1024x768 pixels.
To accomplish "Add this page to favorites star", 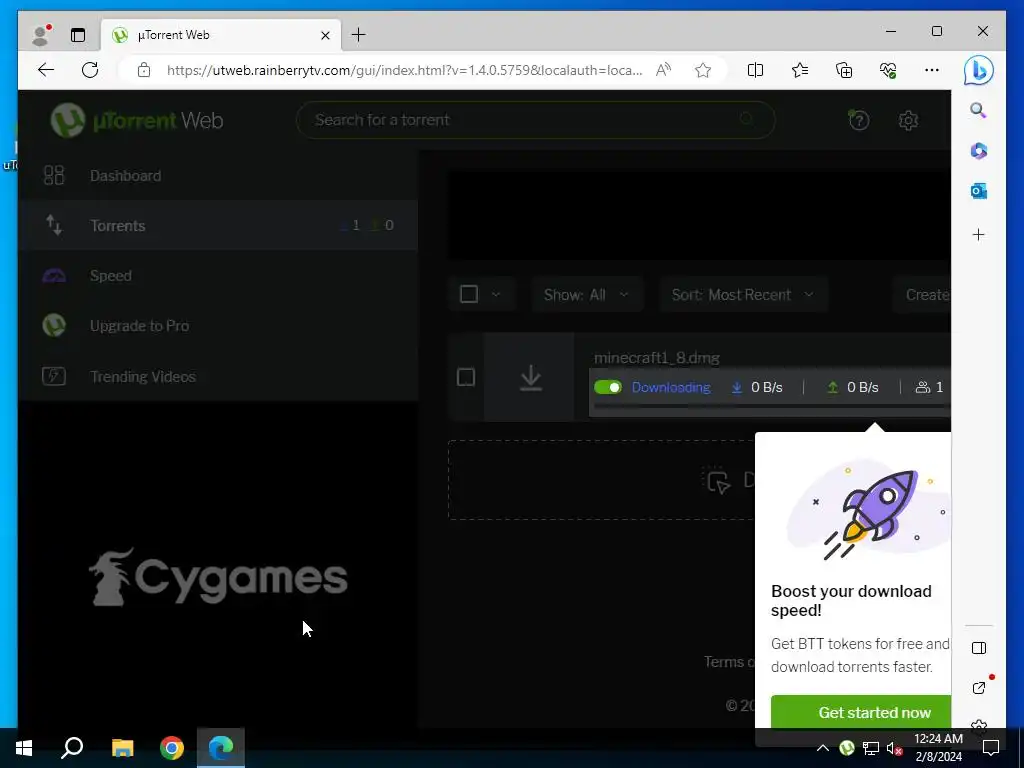I will pyautogui.click(x=703, y=70).
